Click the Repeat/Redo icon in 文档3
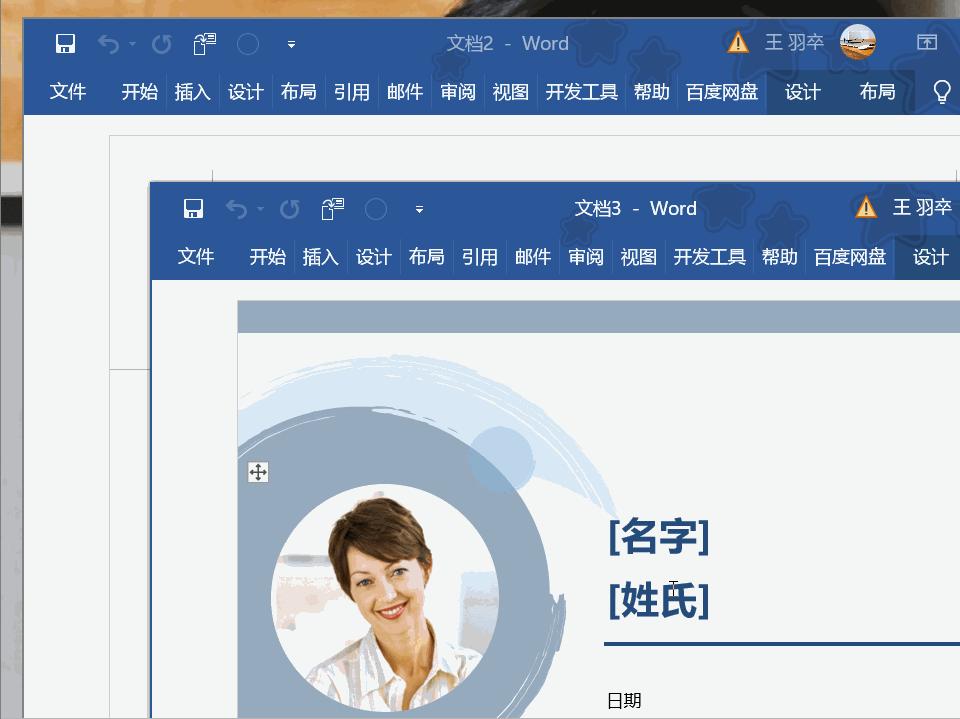The width and height of the screenshot is (960, 719). click(289, 209)
